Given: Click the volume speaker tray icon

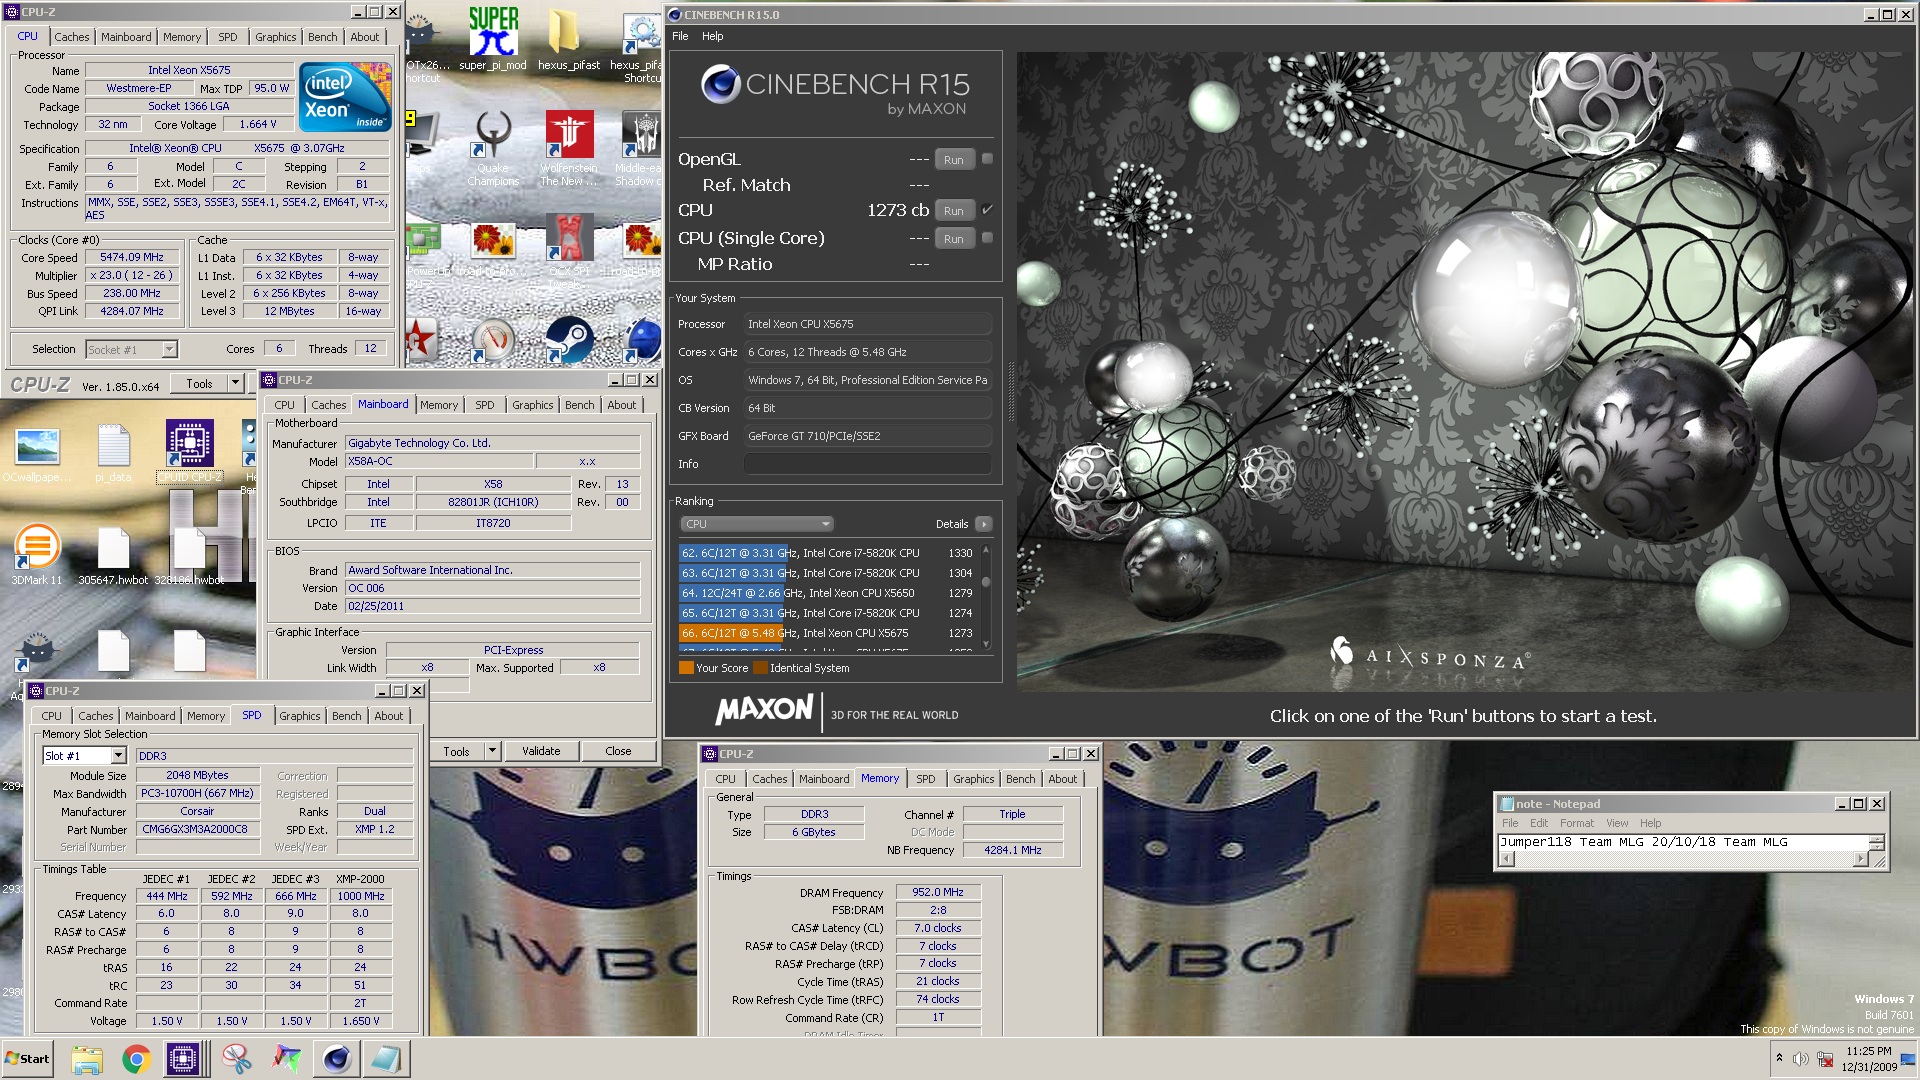Looking at the screenshot, I should [x=1800, y=1059].
